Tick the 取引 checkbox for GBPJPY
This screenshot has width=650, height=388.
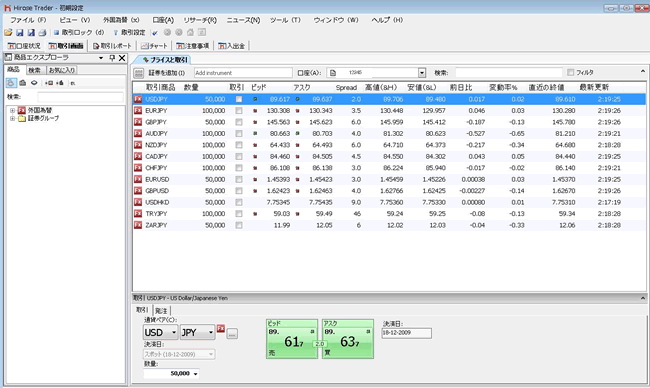[x=239, y=122]
